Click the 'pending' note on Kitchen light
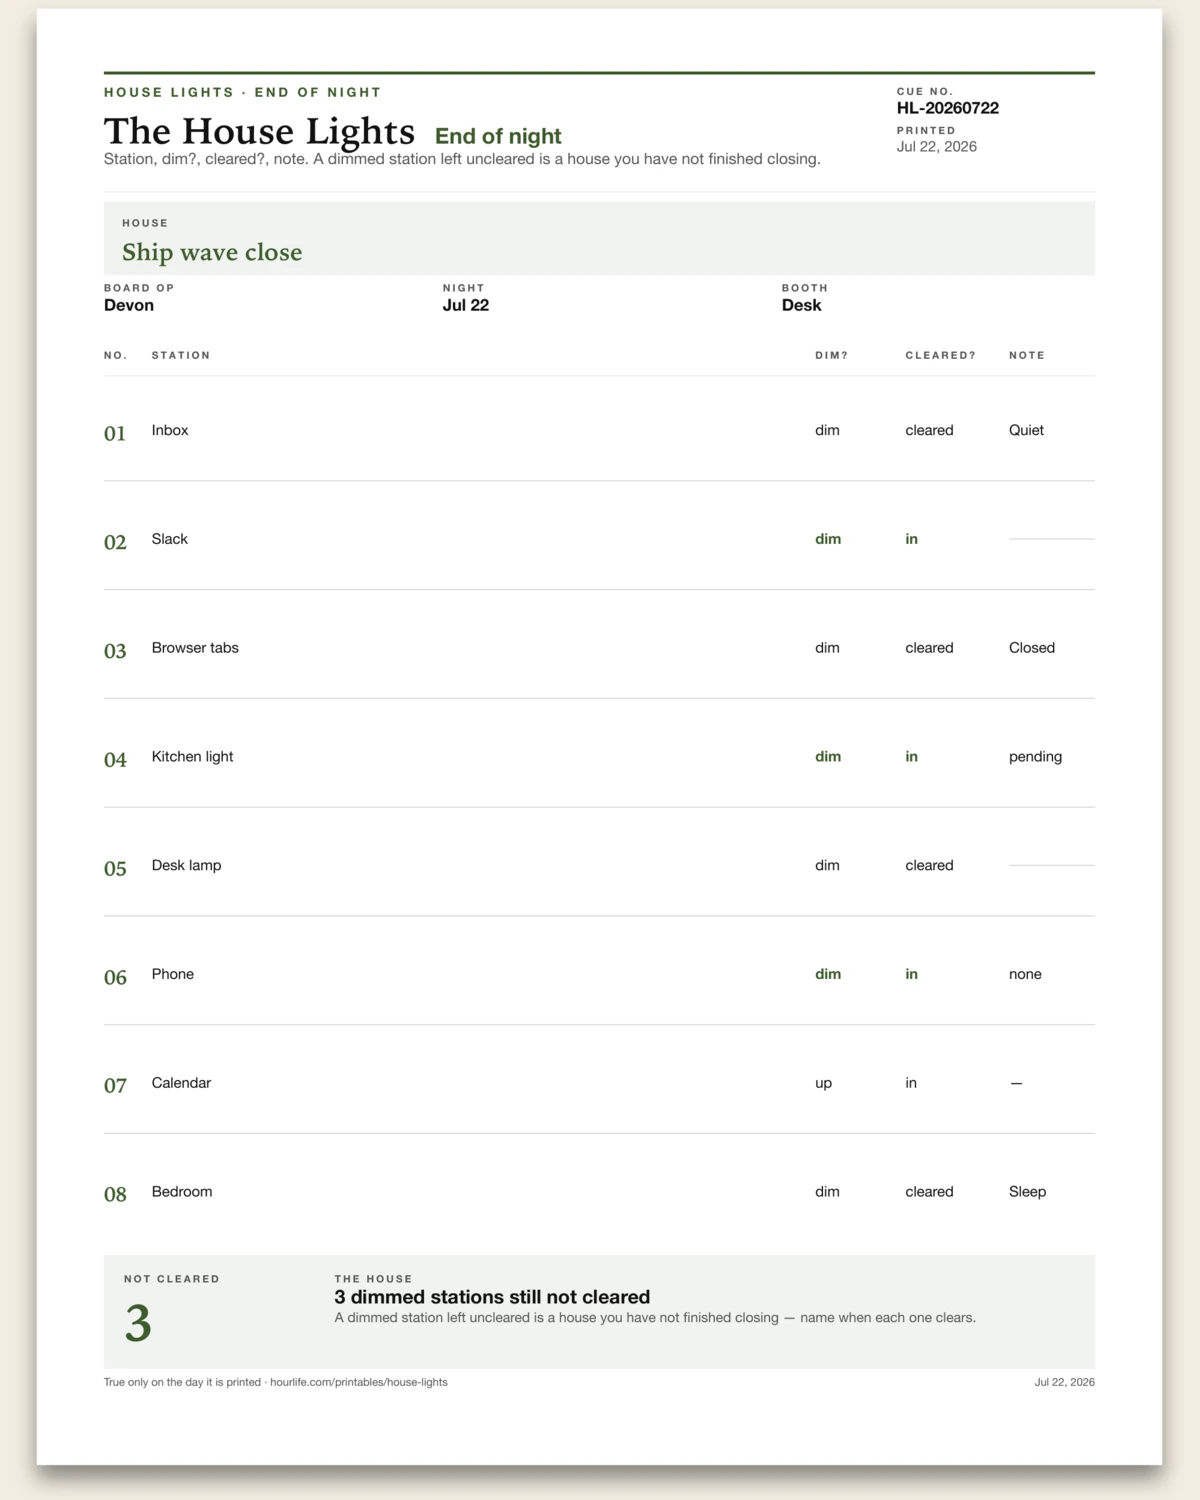The image size is (1200, 1500). click(x=1035, y=757)
